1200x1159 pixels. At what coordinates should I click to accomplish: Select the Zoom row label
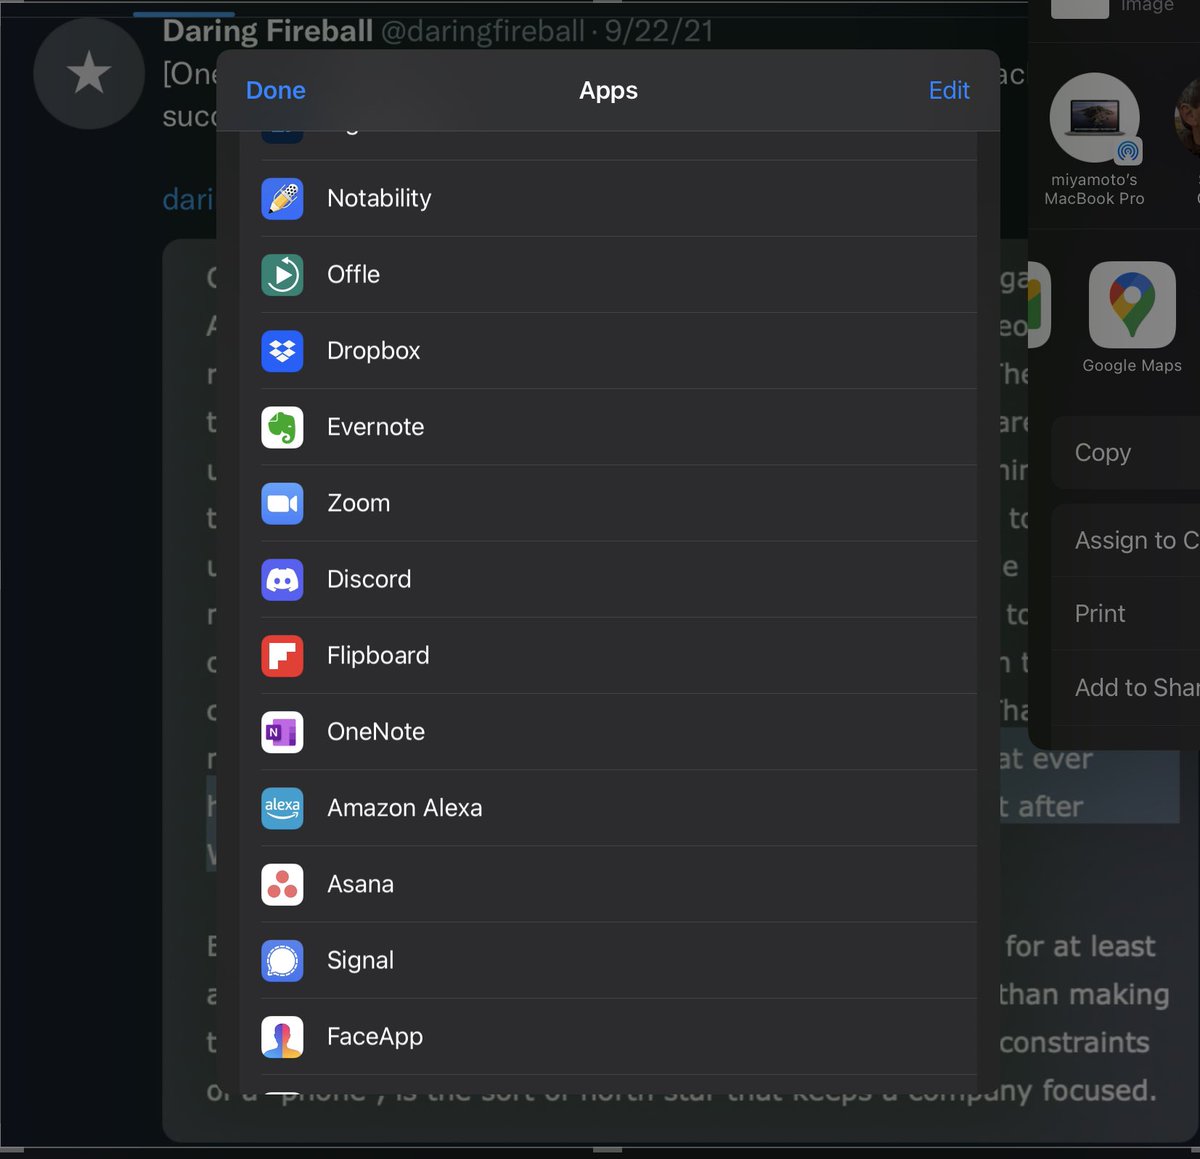click(358, 503)
